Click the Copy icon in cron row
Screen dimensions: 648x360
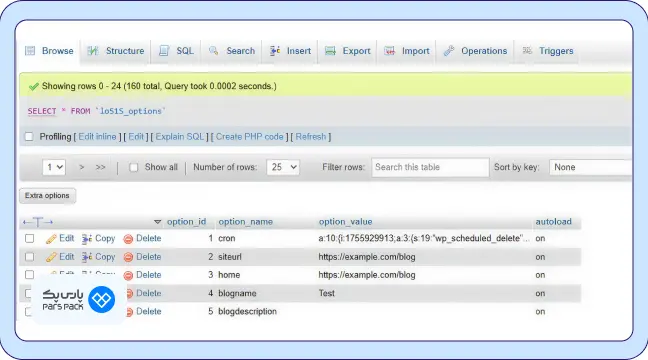pos(87,238)
